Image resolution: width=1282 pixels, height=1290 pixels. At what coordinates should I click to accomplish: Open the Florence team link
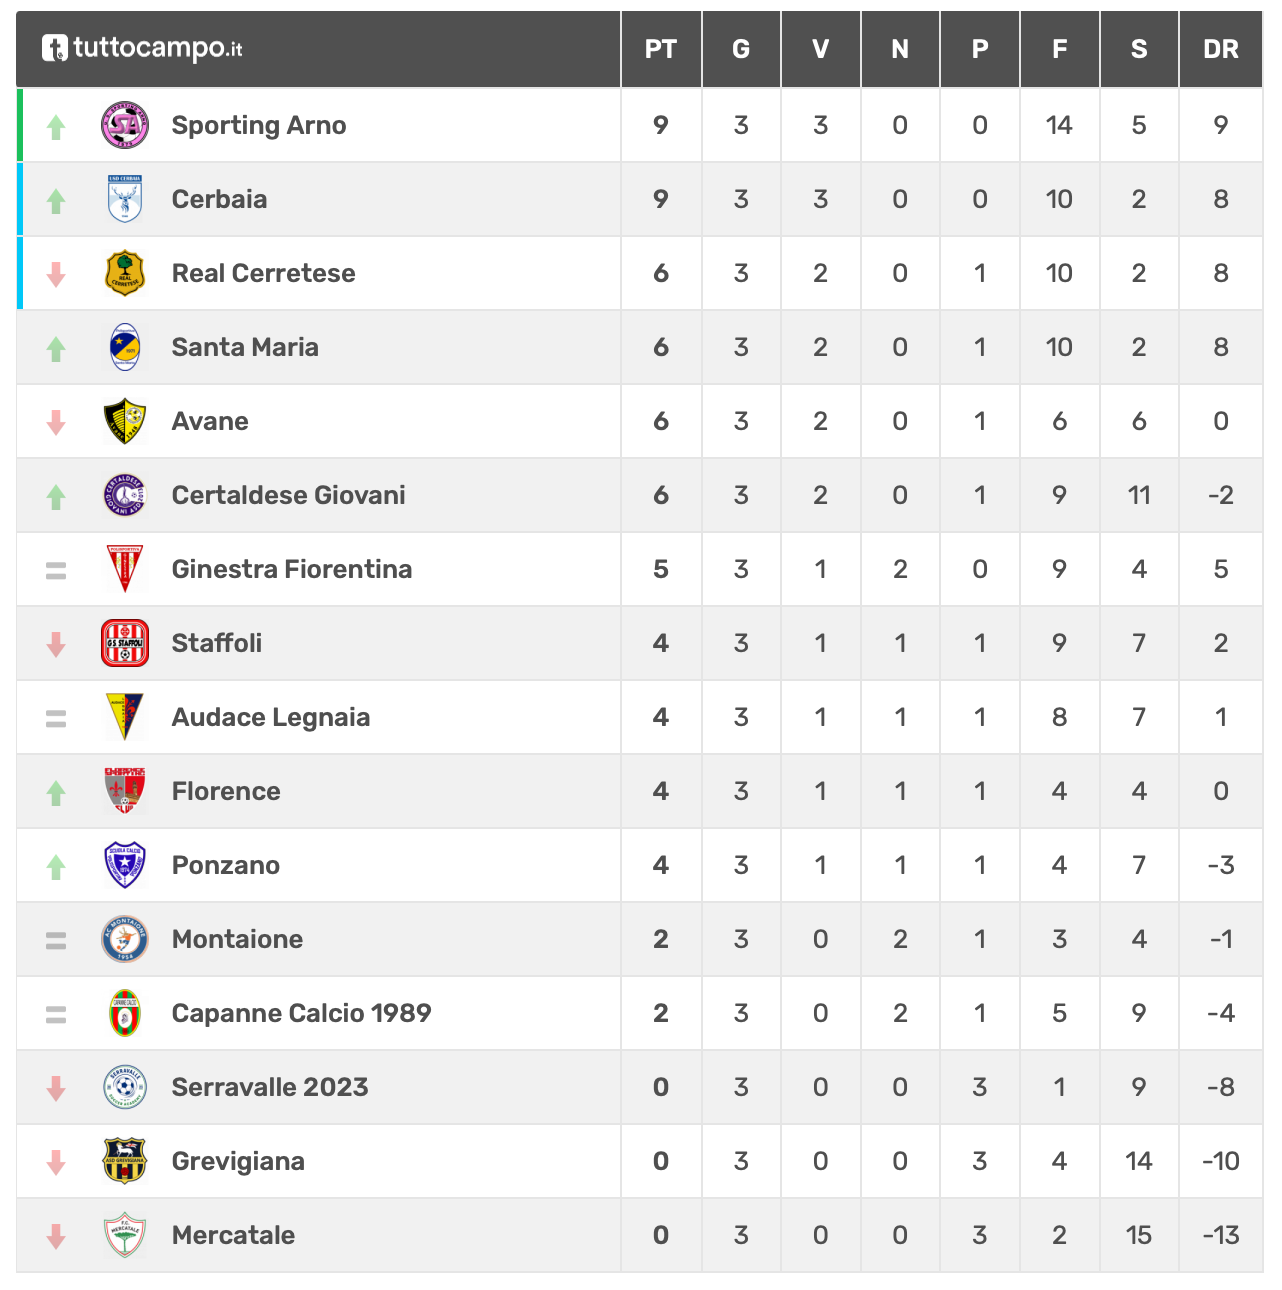pos(226,791)
